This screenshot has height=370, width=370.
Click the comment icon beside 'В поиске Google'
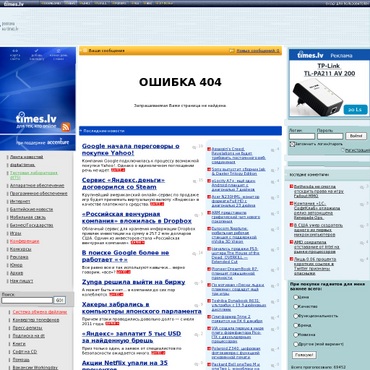click(194, 254)
